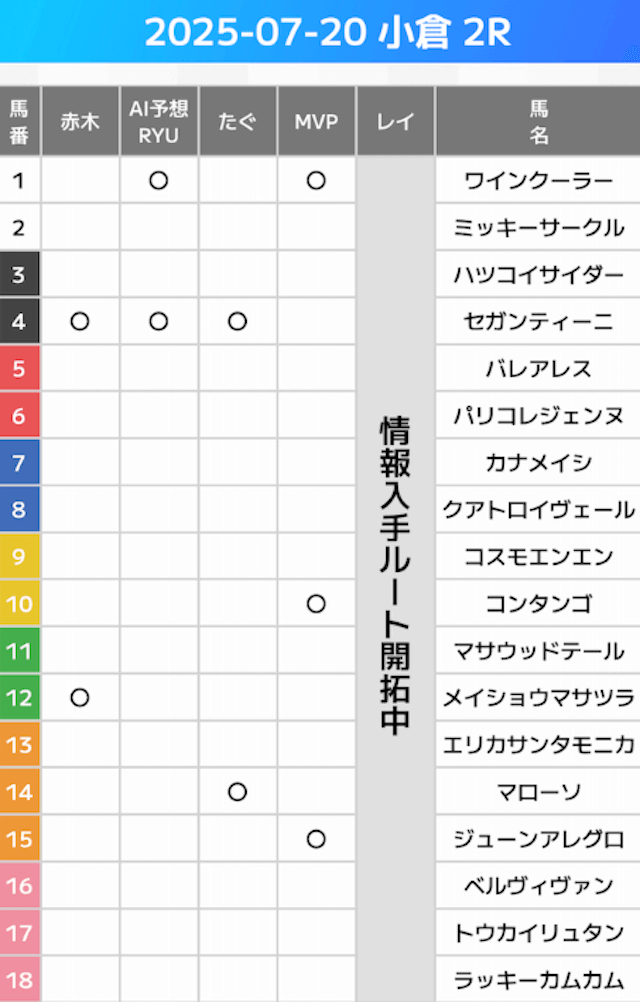
Task: Select the MVP column header
Action: (x=316, y=121)
